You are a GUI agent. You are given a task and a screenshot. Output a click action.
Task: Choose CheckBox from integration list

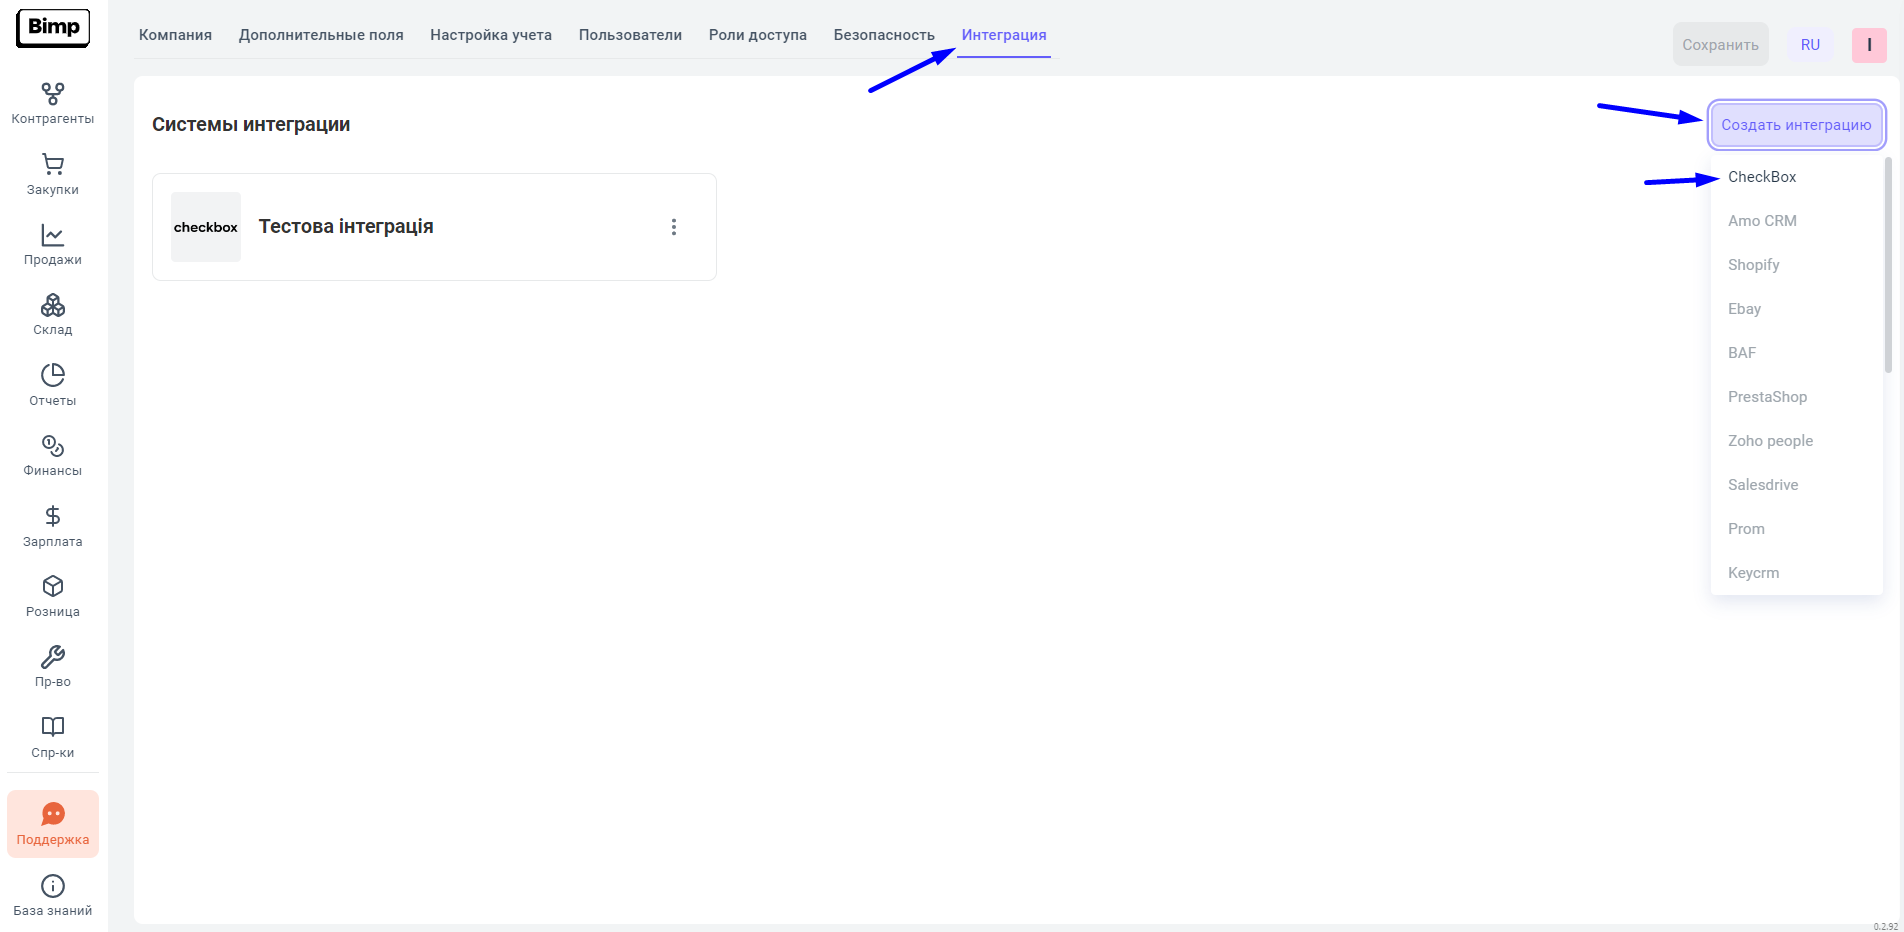coord(1762,177)
